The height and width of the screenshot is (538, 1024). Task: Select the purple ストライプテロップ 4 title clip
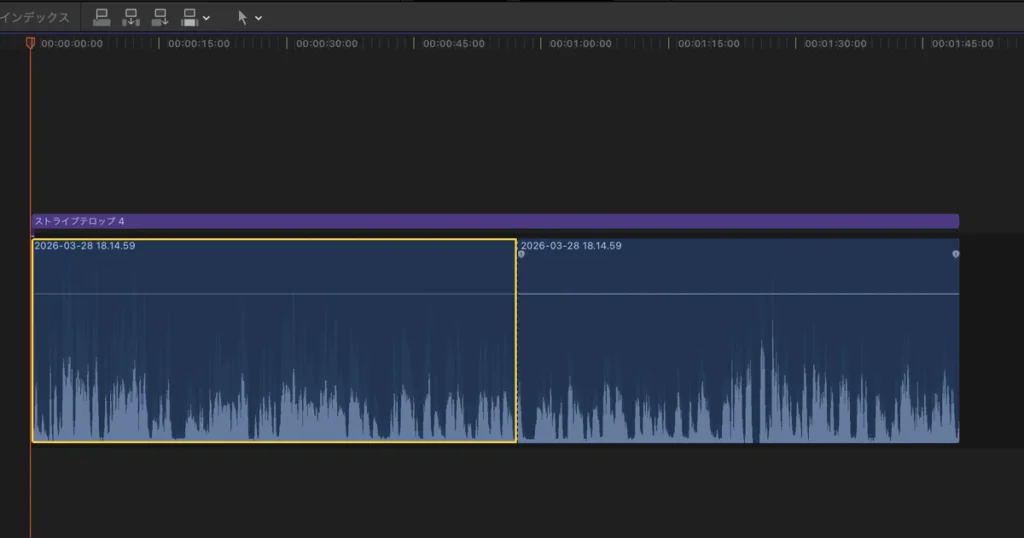(x=495, y=221)
